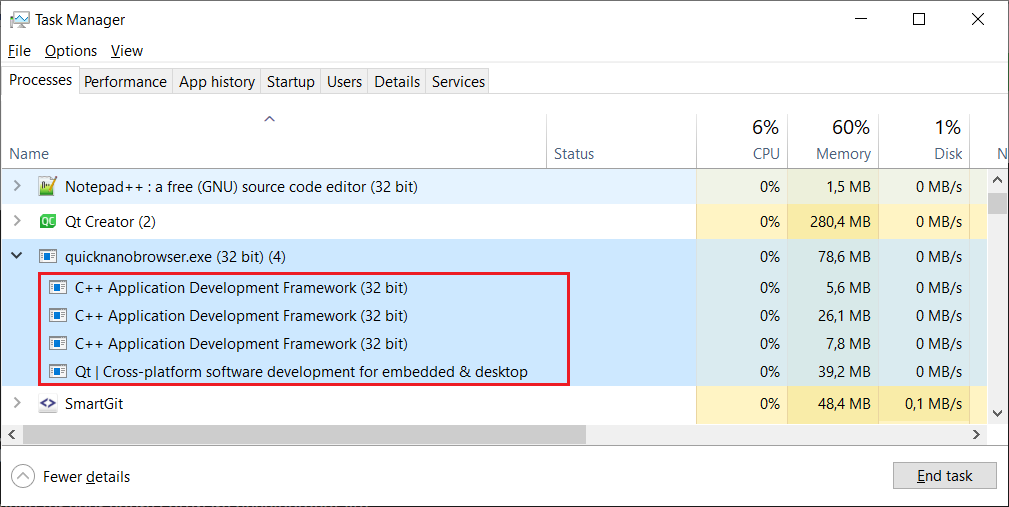Image resolution: width=1009 pixels, height=507 pixels.
Task: Click the Qt Cross-platform subprocess icon
Action: point(57,372)
